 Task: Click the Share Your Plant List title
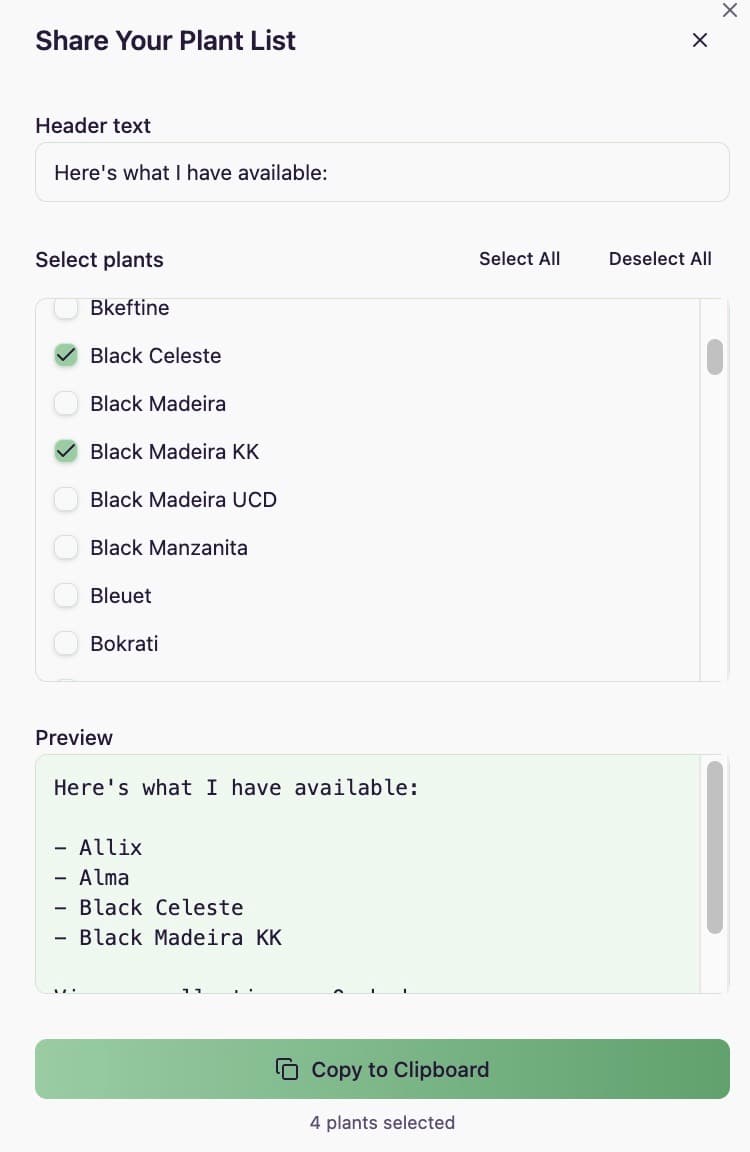(165, 40)
